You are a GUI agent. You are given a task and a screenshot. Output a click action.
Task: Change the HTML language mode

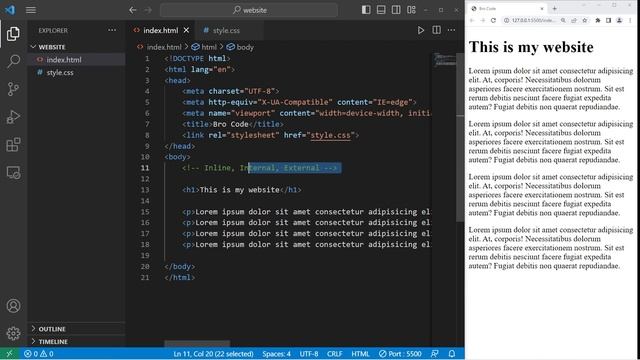pyautogui.click(x=360, y=353)
